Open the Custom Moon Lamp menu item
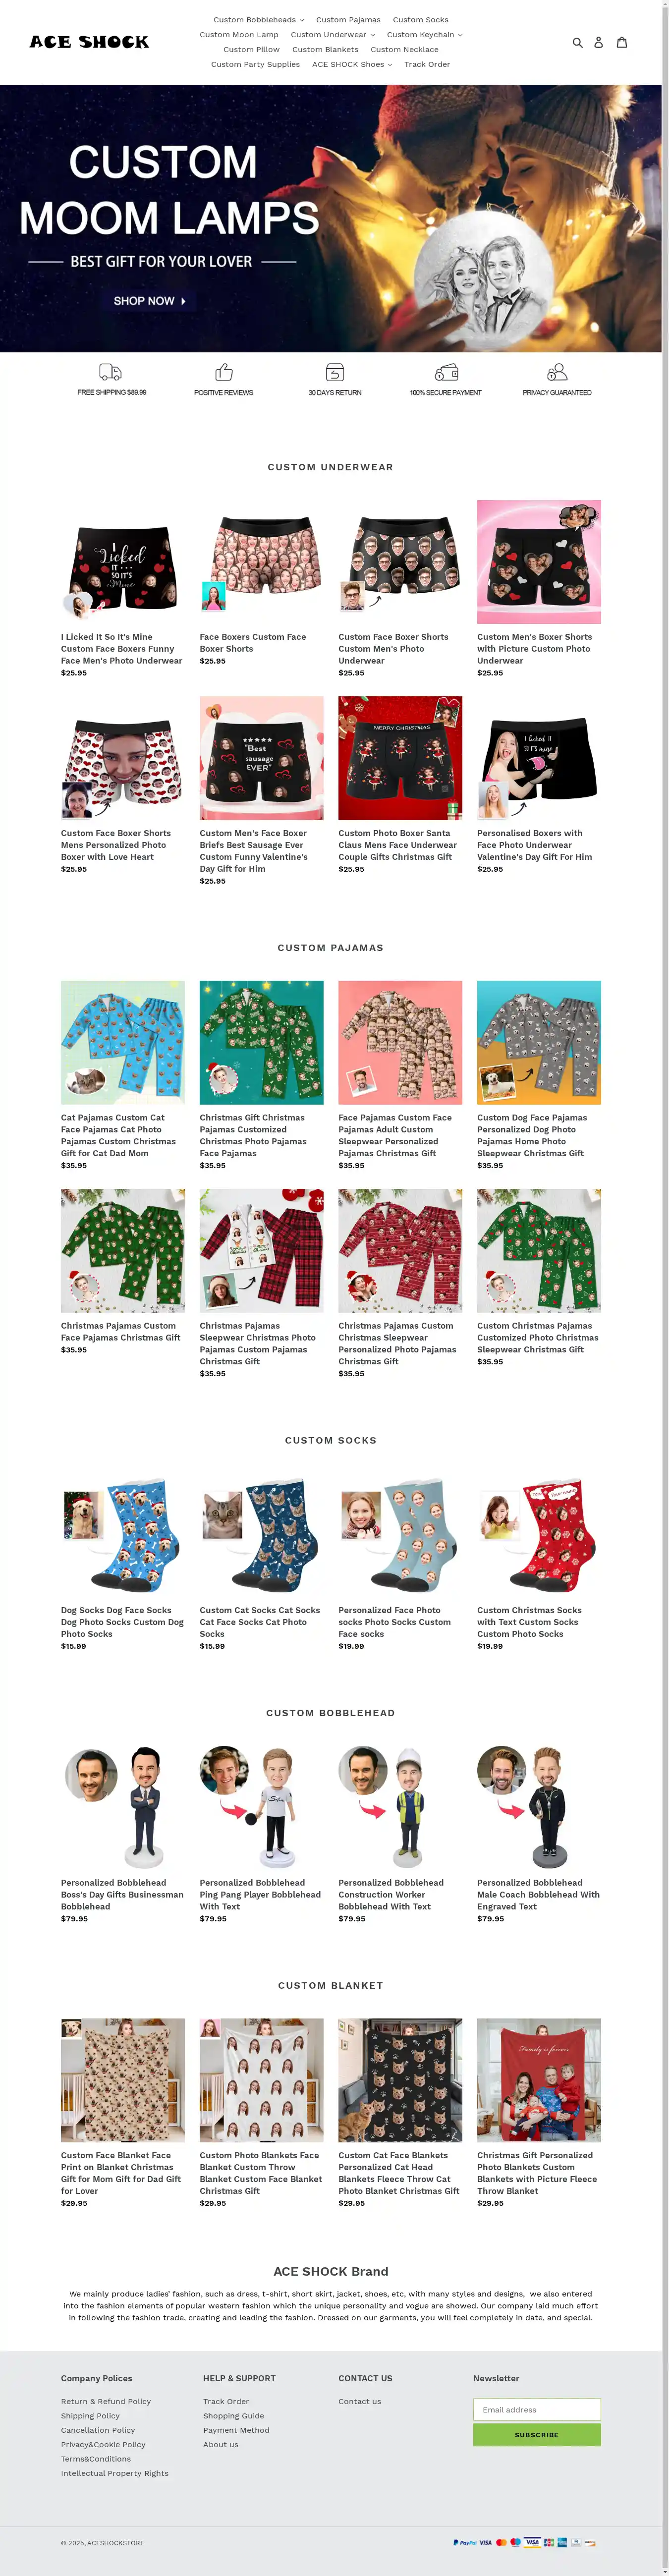The image size is (669, 2576). (239, 35)
